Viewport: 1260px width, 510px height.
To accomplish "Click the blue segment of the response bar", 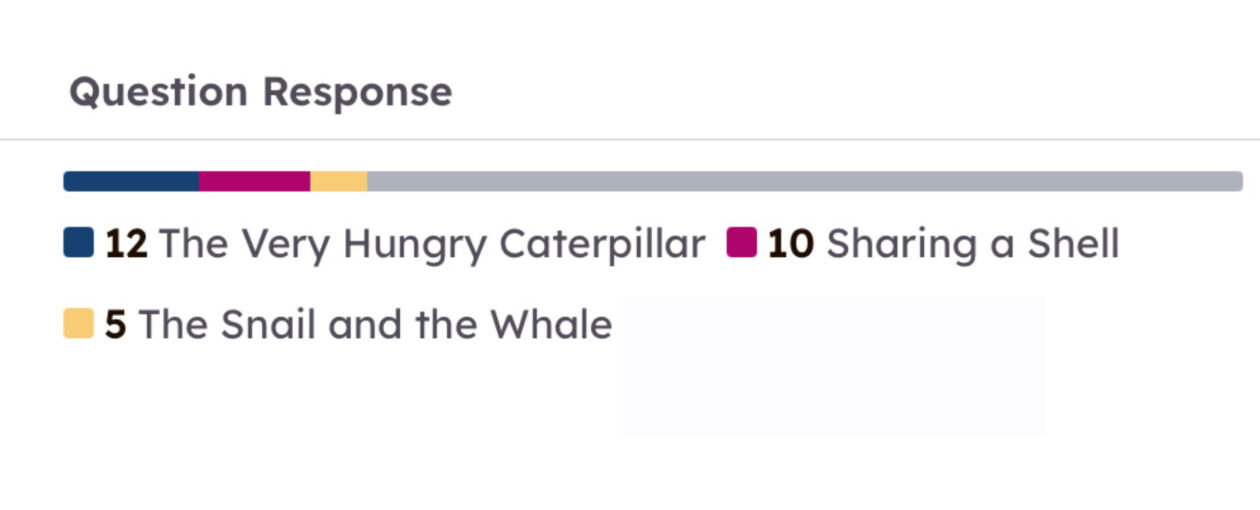I will click(x=131, y=181).
